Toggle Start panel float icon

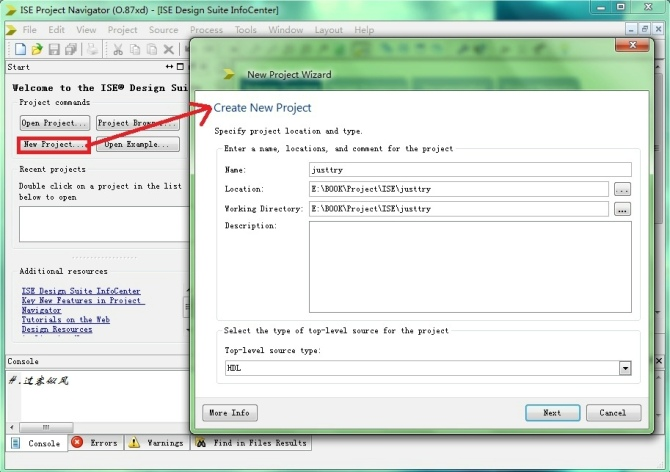pyautogui.click(x=180, y=67)
